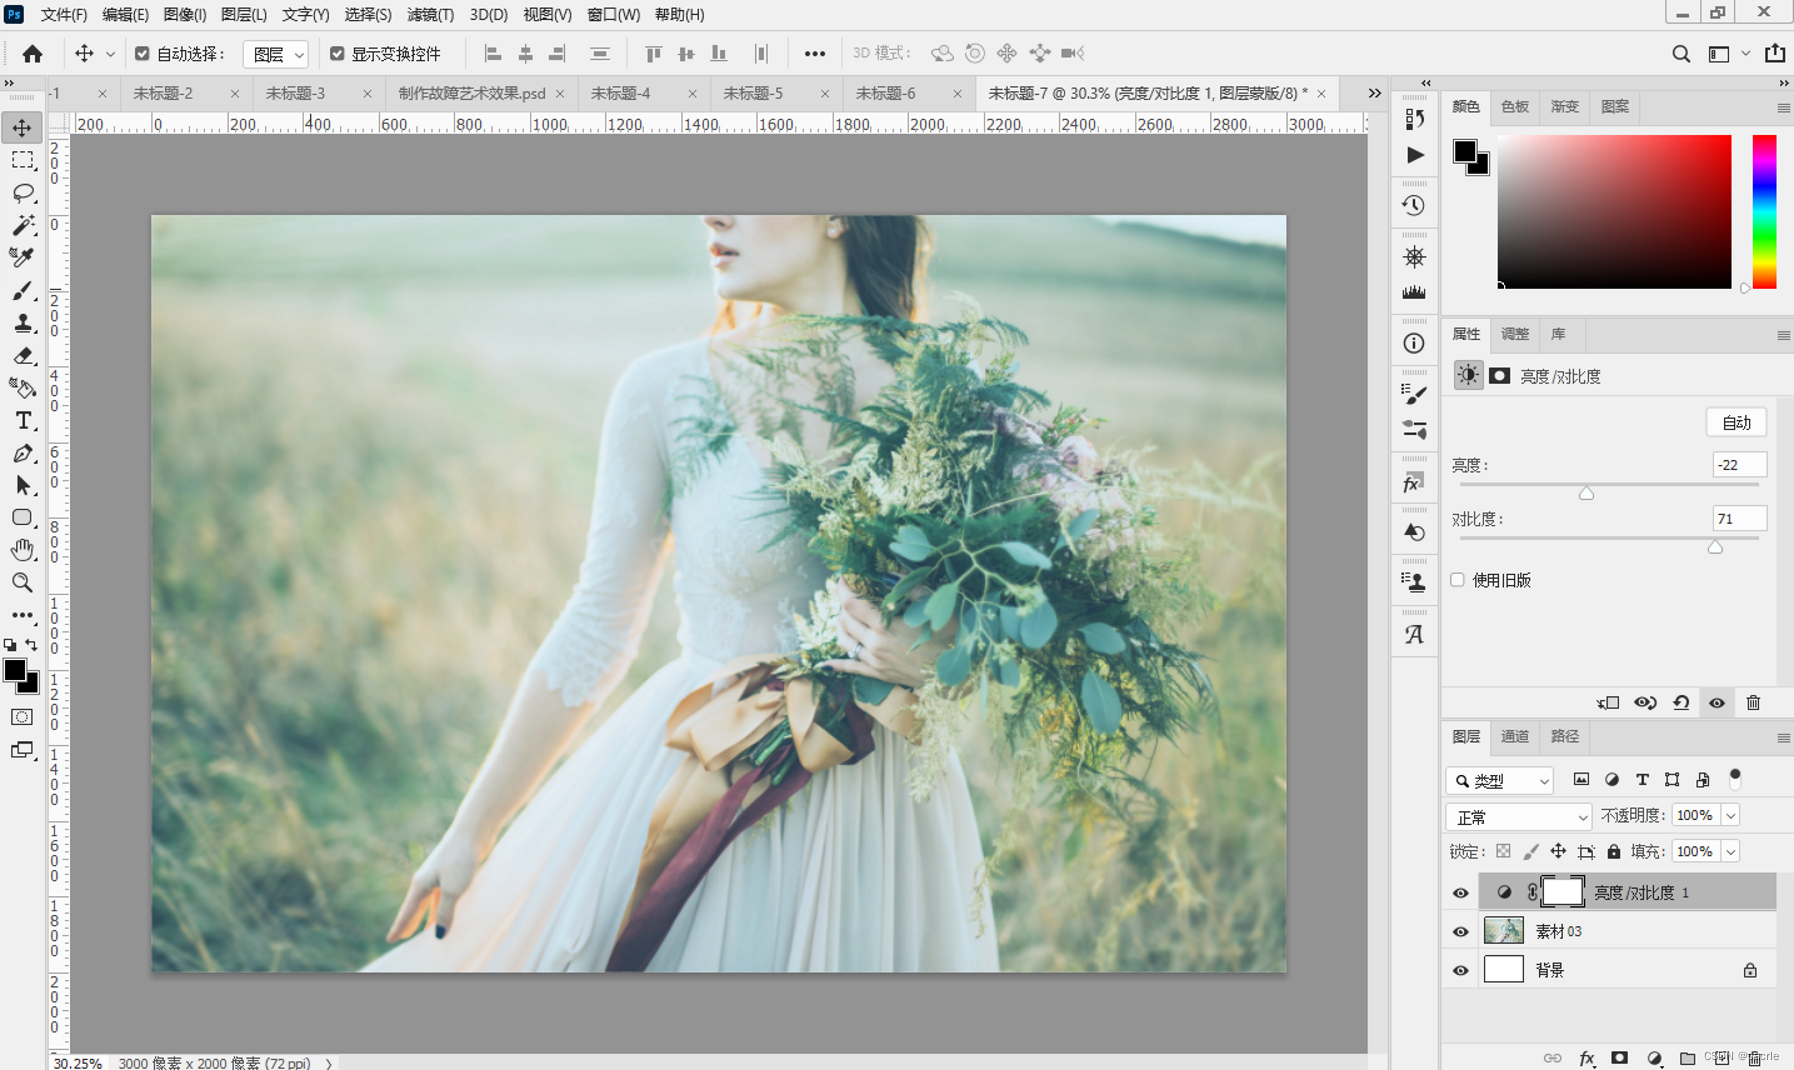The height and width of the screenshot is (1070, 1794).
Task: Open the 图像(I) Image menu
Action: pyautogui.click(x=185, y=14)
